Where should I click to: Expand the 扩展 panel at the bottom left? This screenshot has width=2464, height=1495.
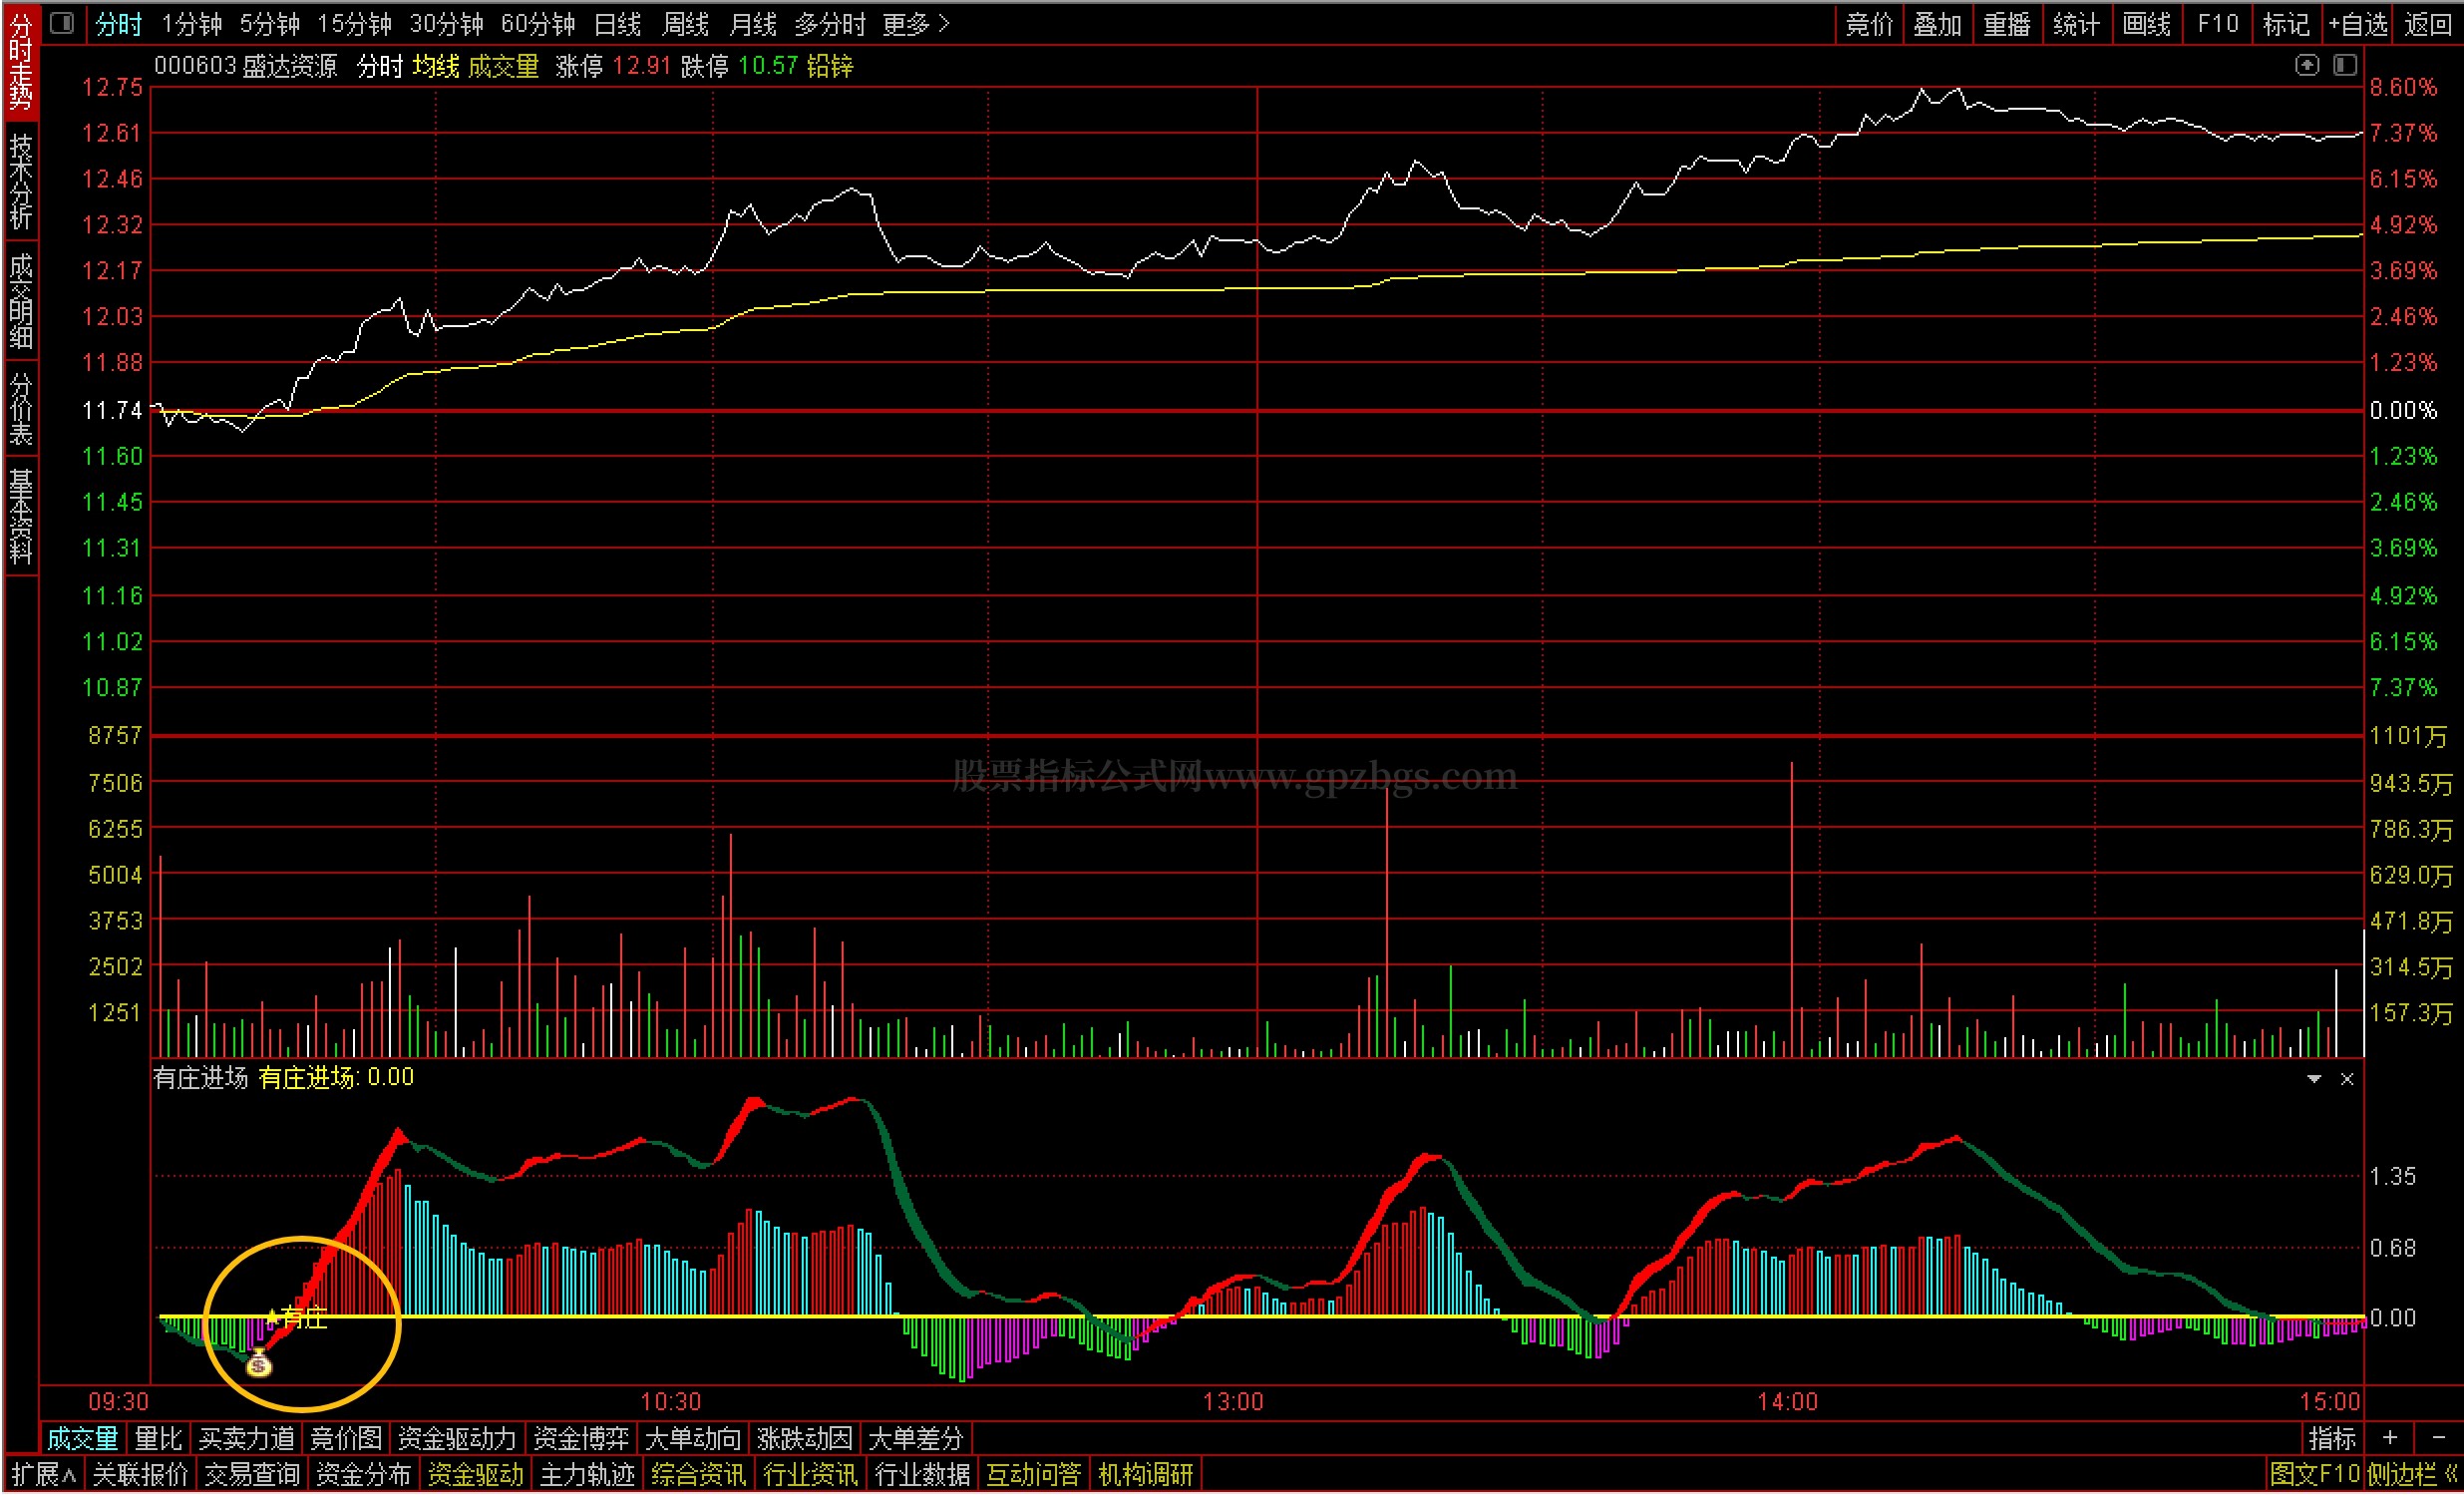pyautogui.click(x=43, y=1473)
